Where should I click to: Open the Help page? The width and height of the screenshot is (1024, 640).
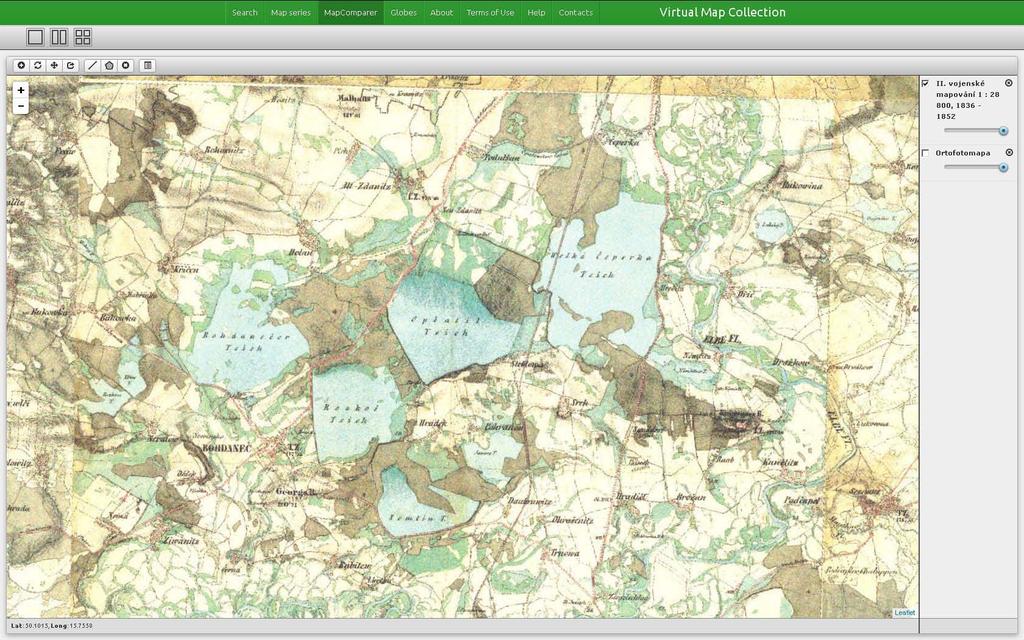536,12
